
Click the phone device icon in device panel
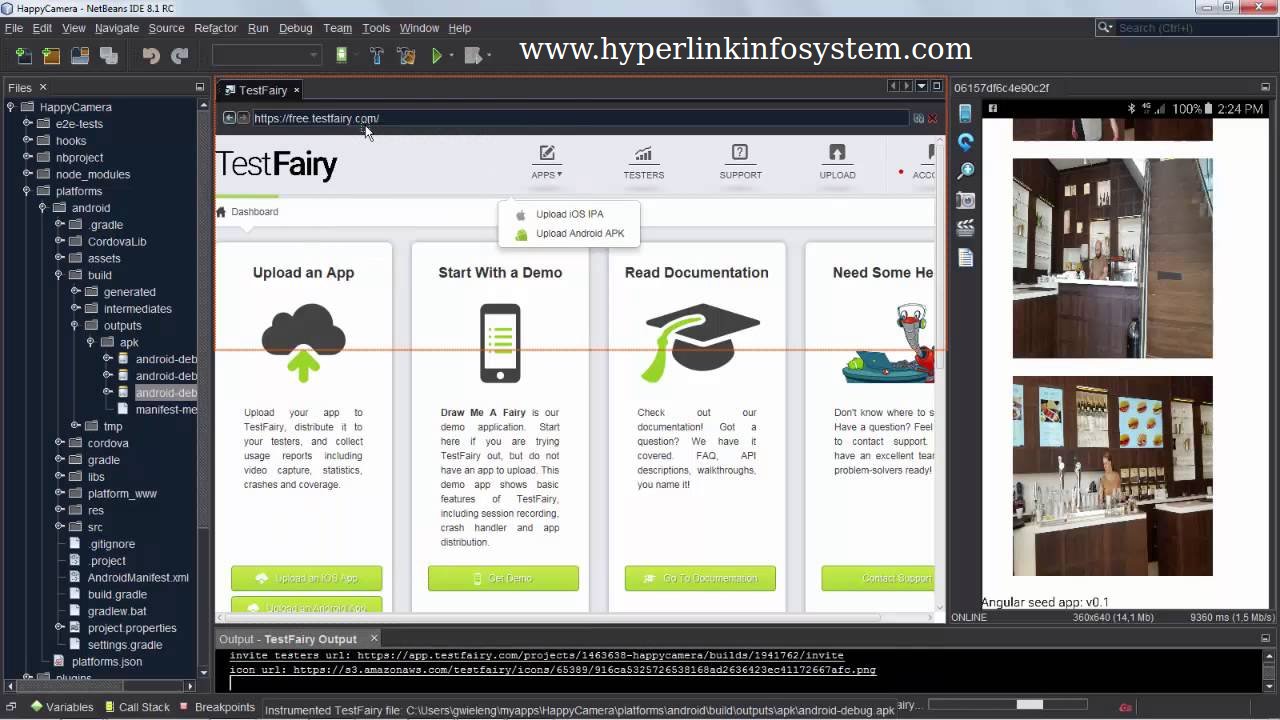coord(965,113)
